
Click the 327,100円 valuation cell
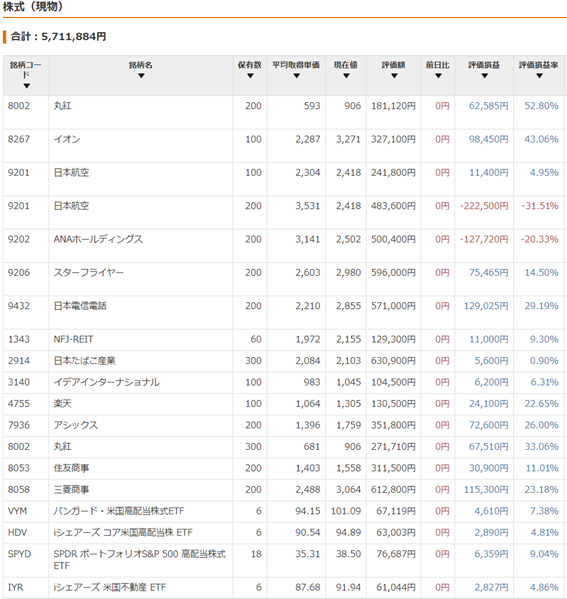[x=393, y=139]
